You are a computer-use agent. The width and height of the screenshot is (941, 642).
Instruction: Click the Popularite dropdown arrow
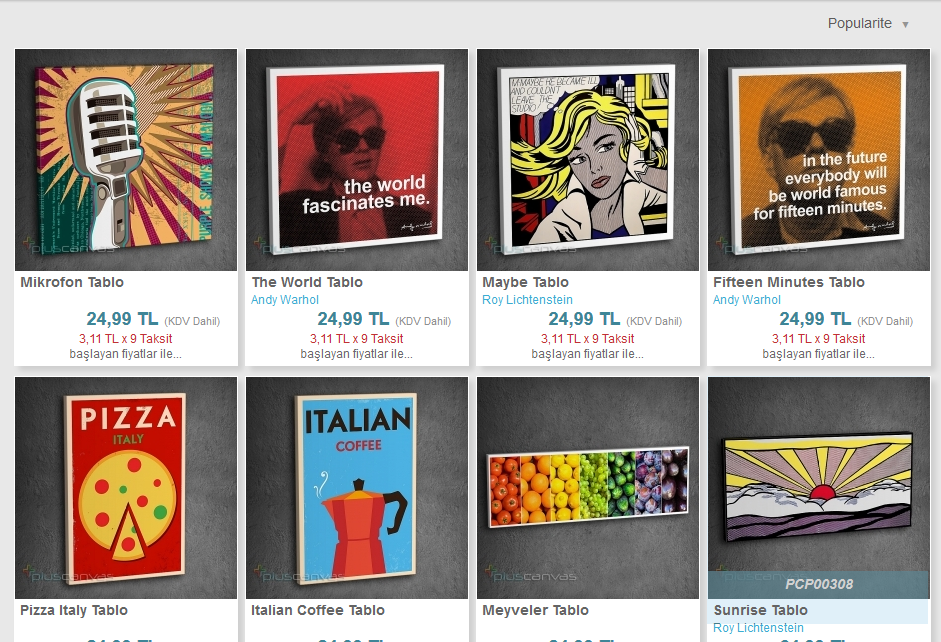coord(905,25)
